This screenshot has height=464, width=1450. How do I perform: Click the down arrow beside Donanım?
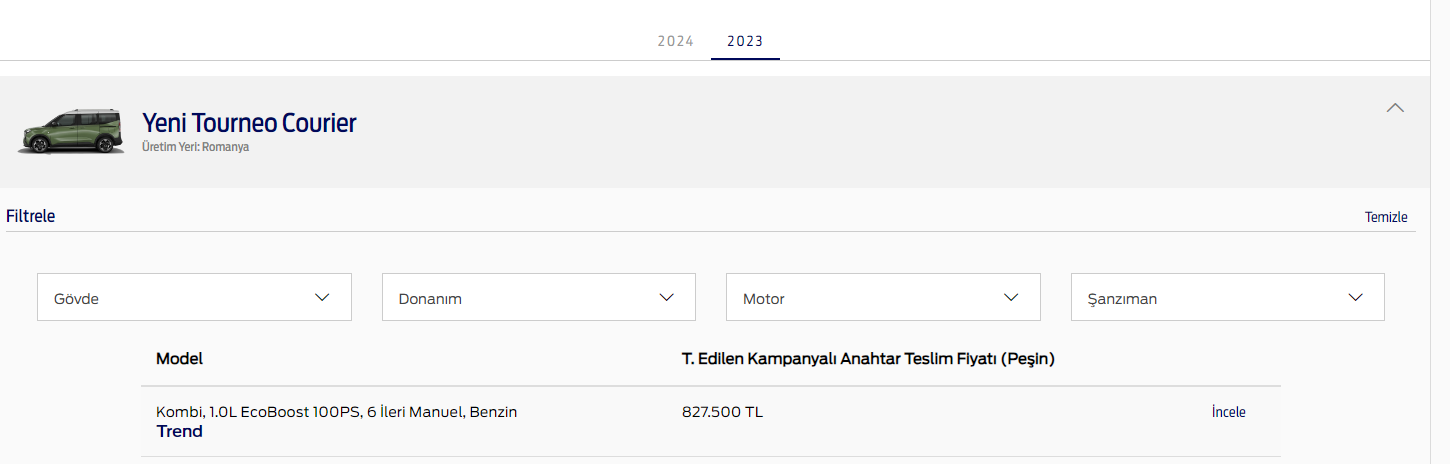coord(667,297)
